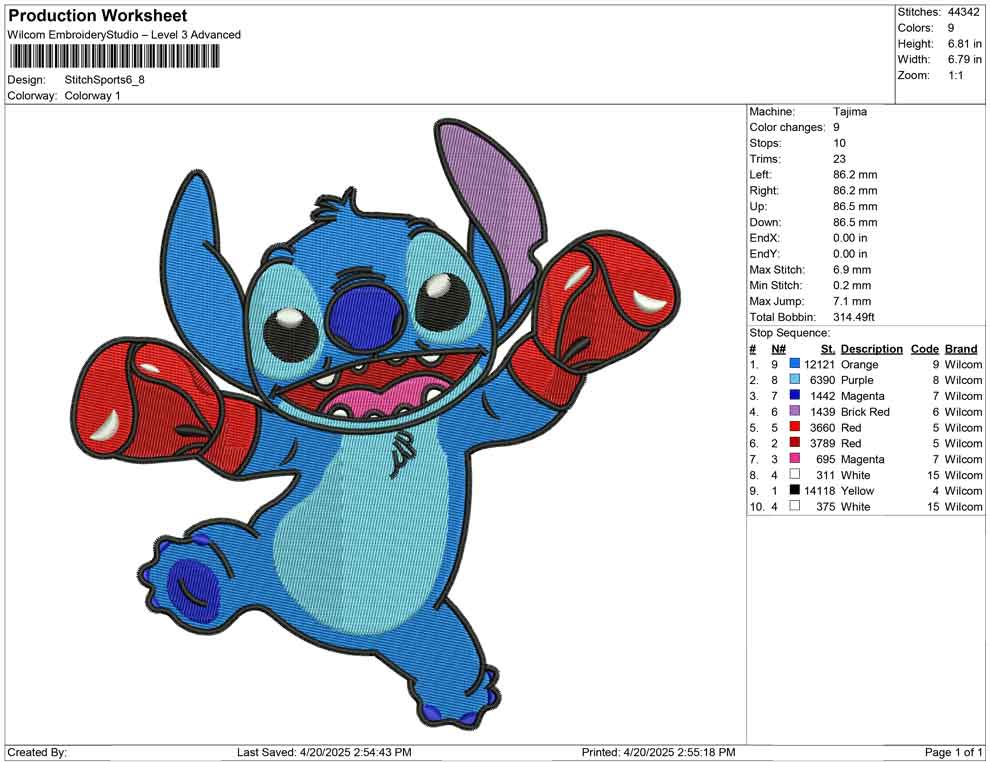Click the Total Bobbin value '314.49ft'
Viewport: 990px width, 762px height.
point(854,317)
